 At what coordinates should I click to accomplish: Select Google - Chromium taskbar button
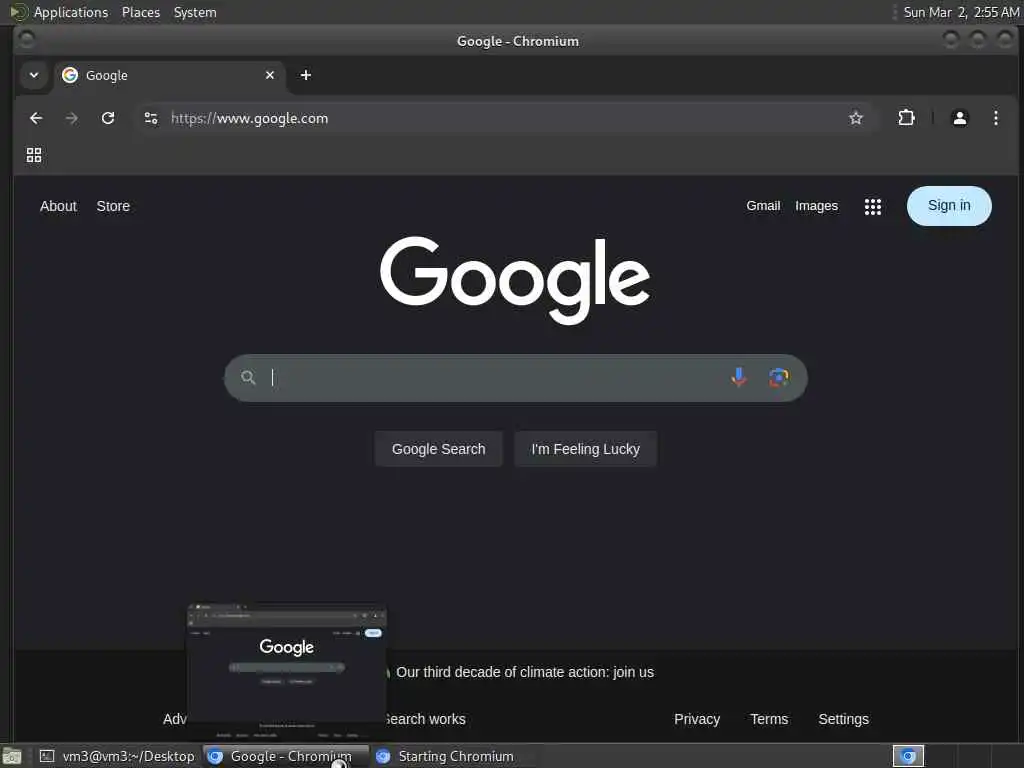(285, 756)
